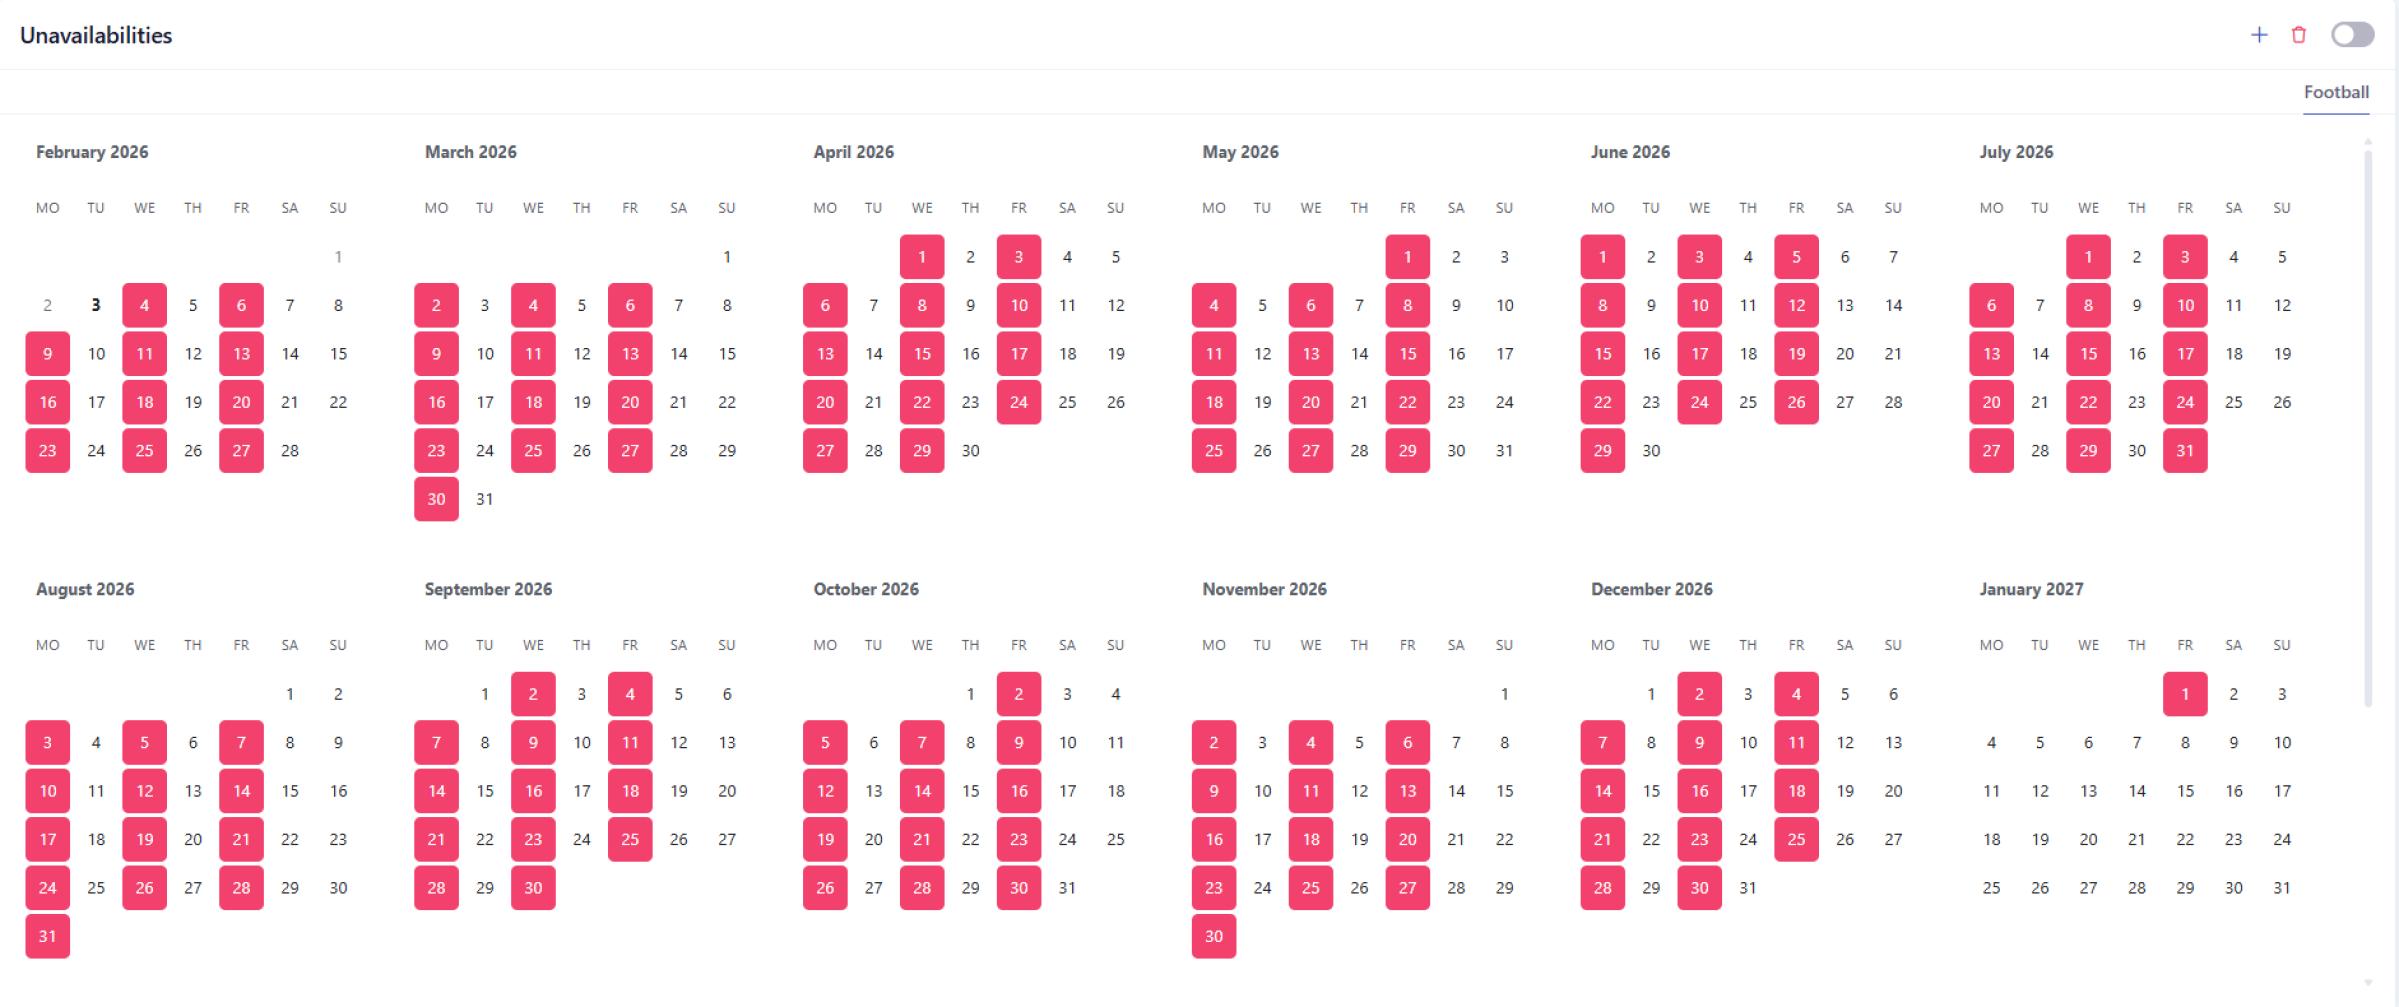Click unmarked January 15, 2027 date
Viewport: 2399px width, 1007px height.
2185,791
